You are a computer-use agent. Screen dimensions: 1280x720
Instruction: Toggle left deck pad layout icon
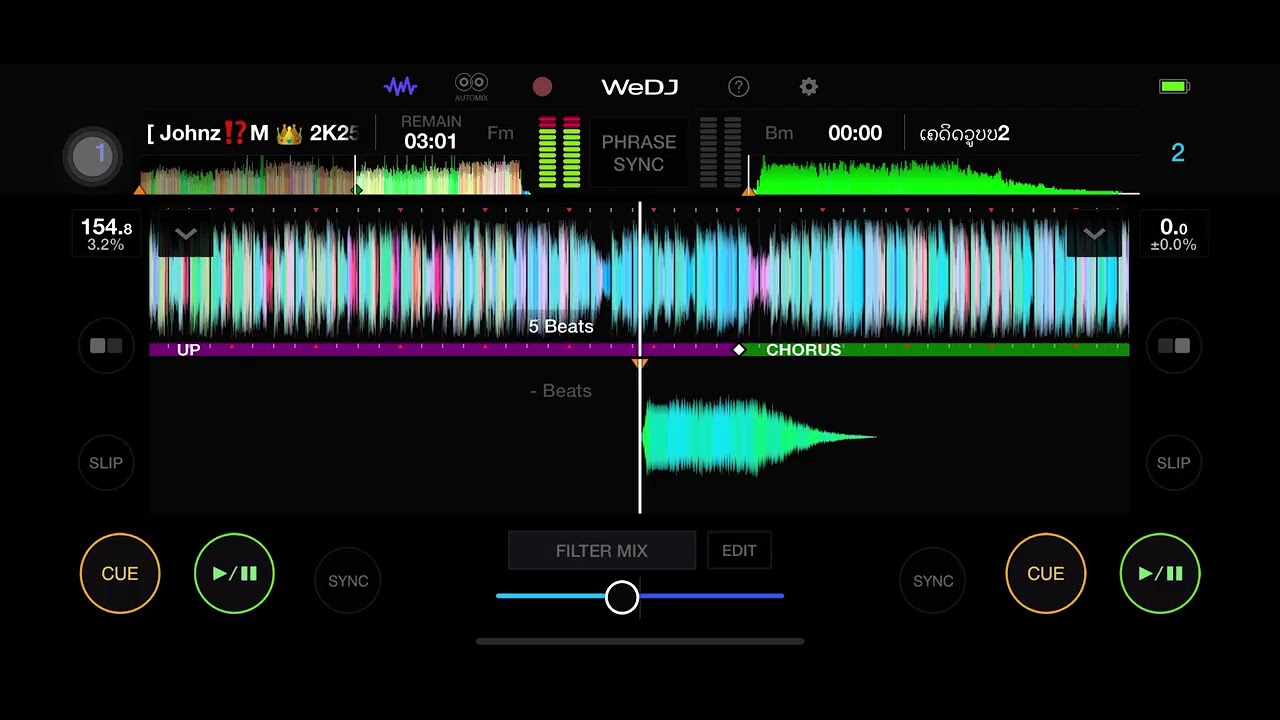106,346
